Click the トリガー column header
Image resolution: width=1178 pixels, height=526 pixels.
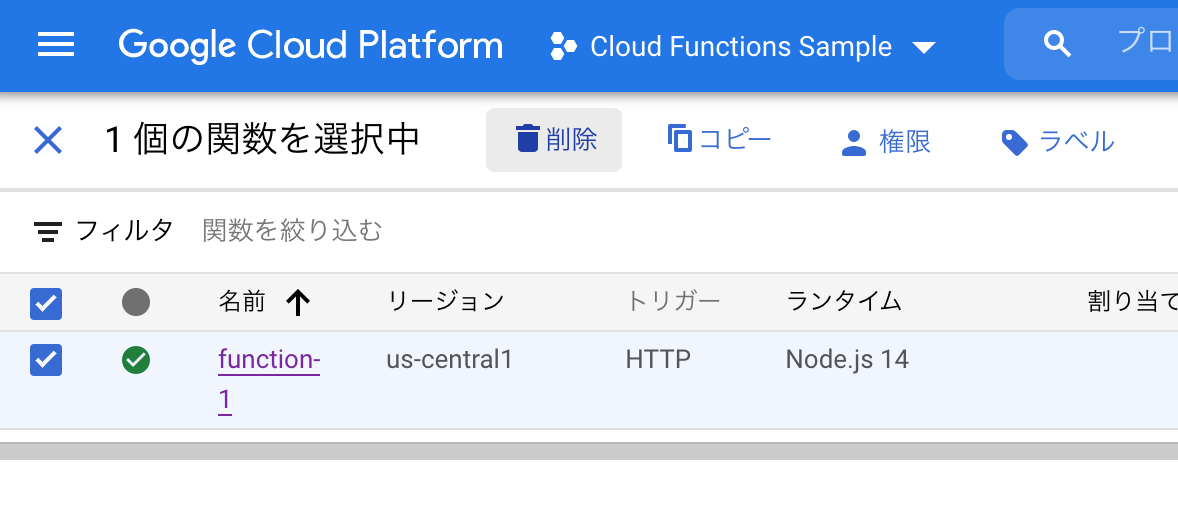pos(673,302)
